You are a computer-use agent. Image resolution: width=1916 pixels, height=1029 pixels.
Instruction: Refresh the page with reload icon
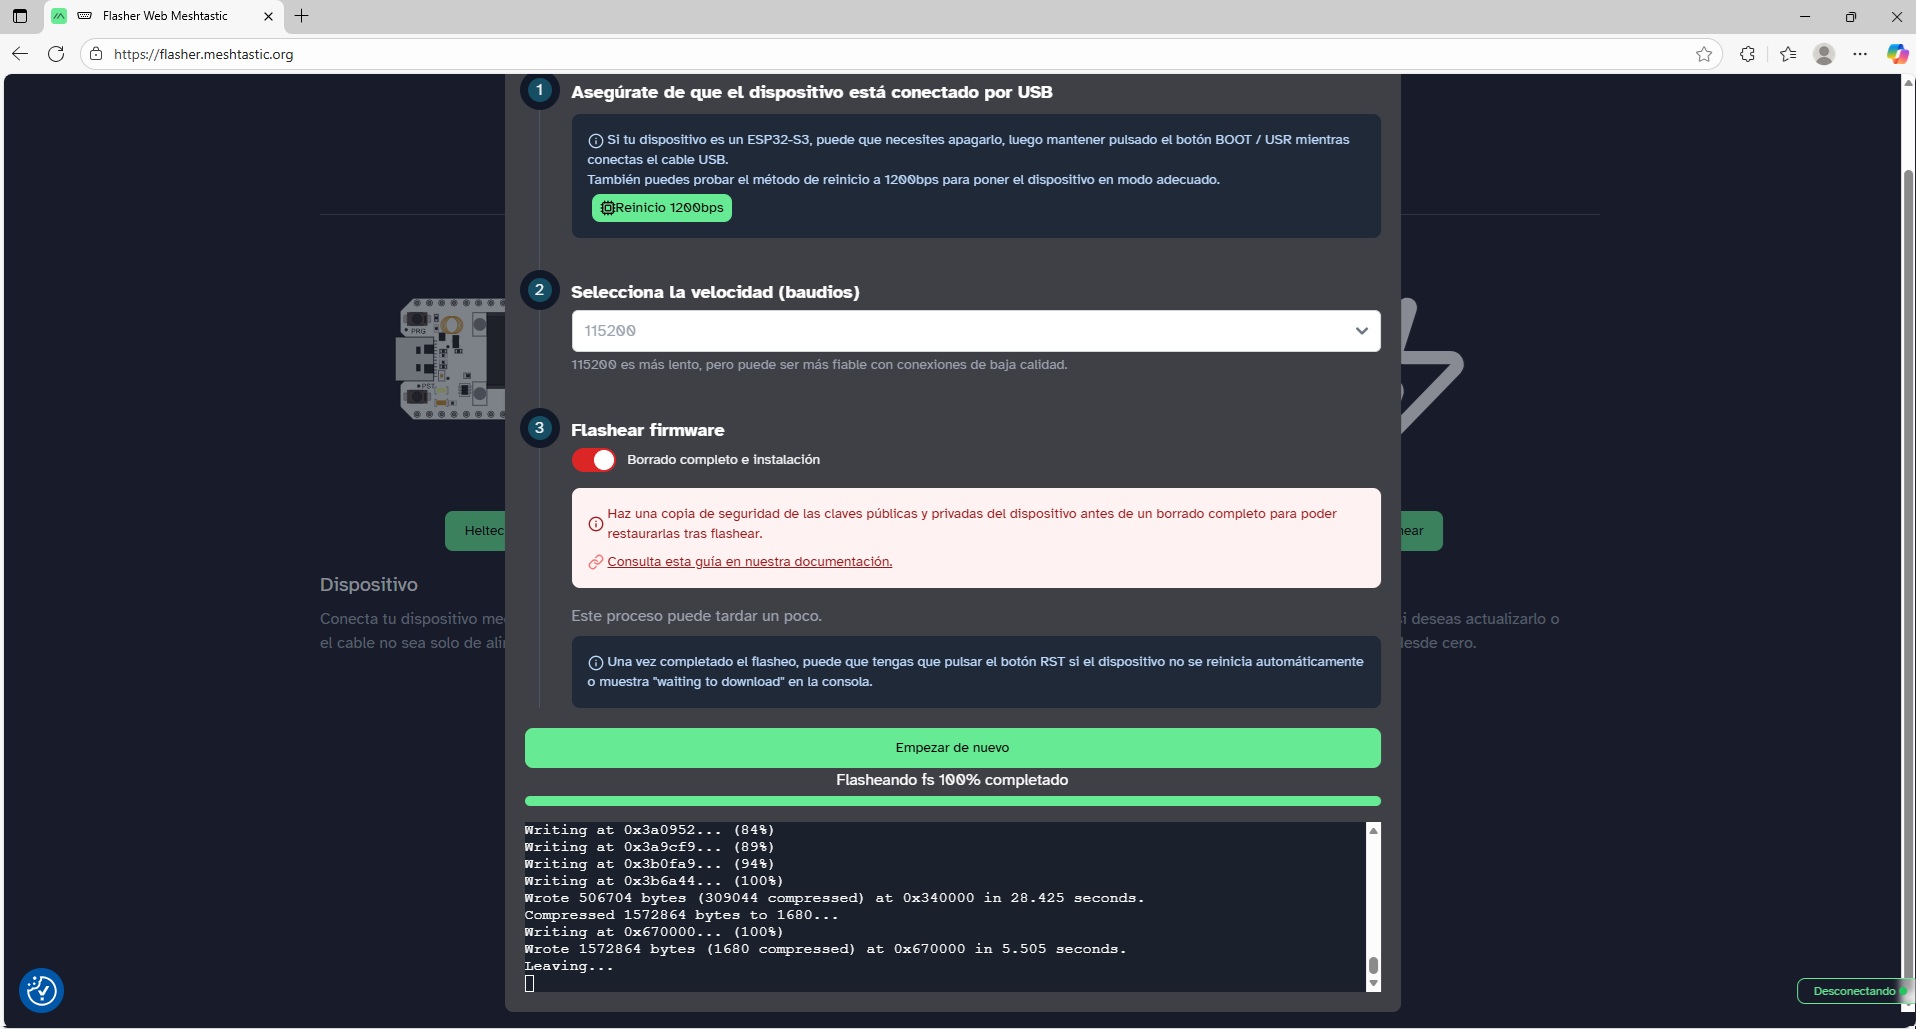[56, 54]
